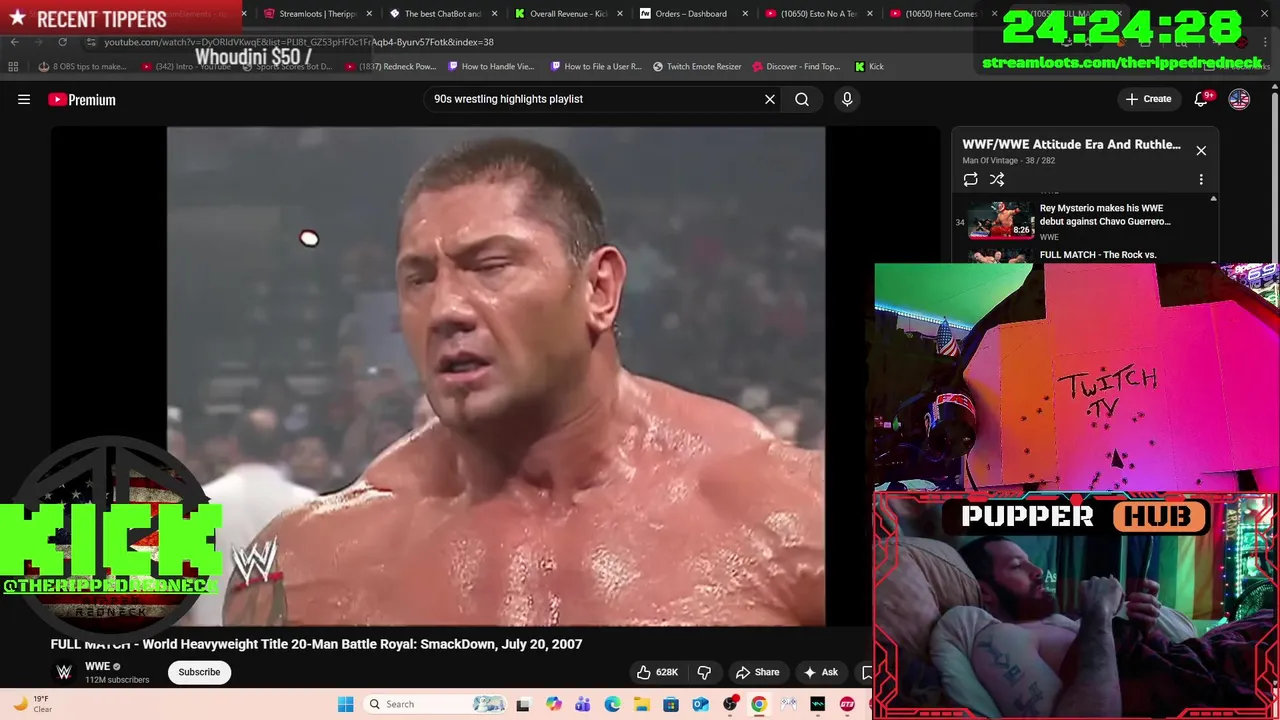The height and width of the screenshot is (720, 1280).
Task: Open the YouTube guide hamburger menu
Action: pos(24,99)
